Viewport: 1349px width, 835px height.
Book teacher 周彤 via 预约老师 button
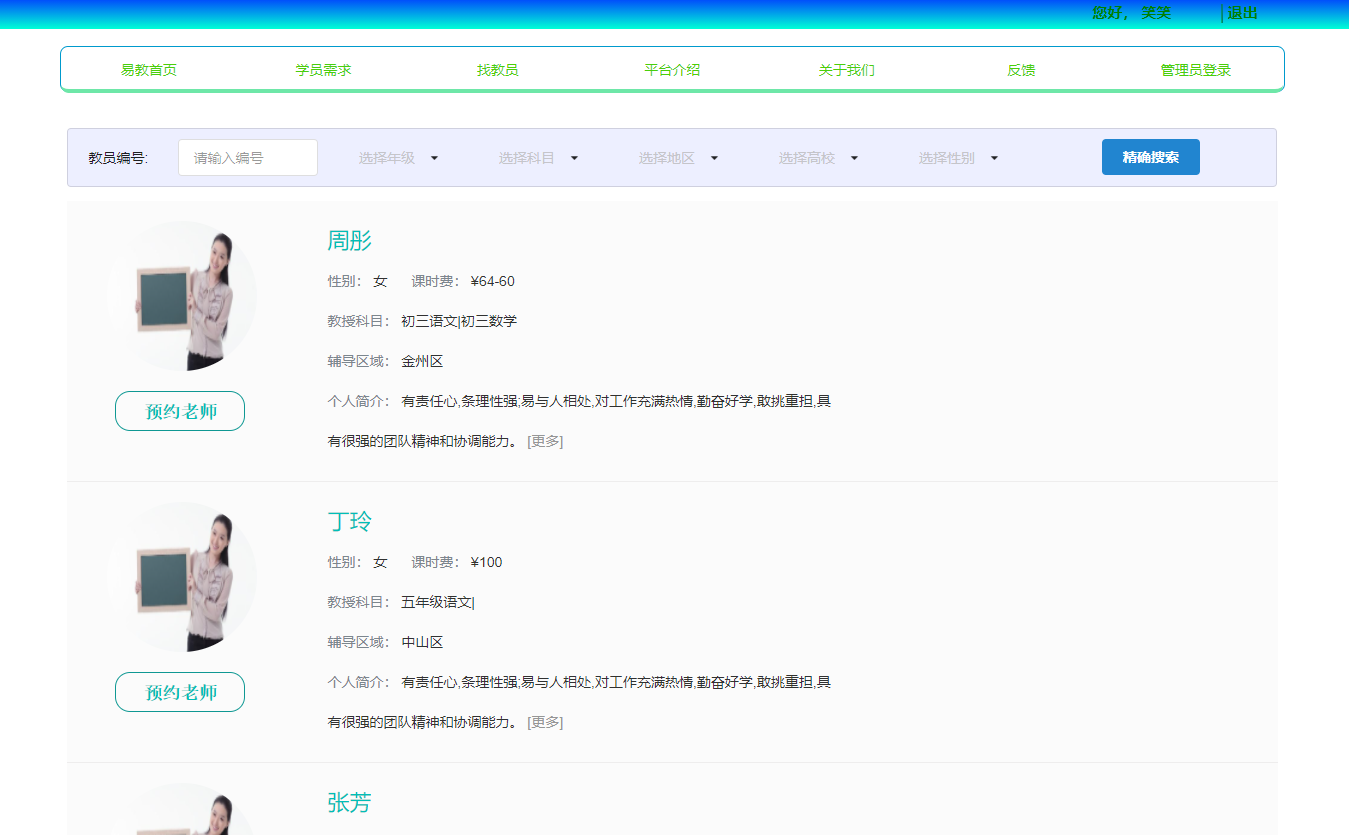click(179, 410)
